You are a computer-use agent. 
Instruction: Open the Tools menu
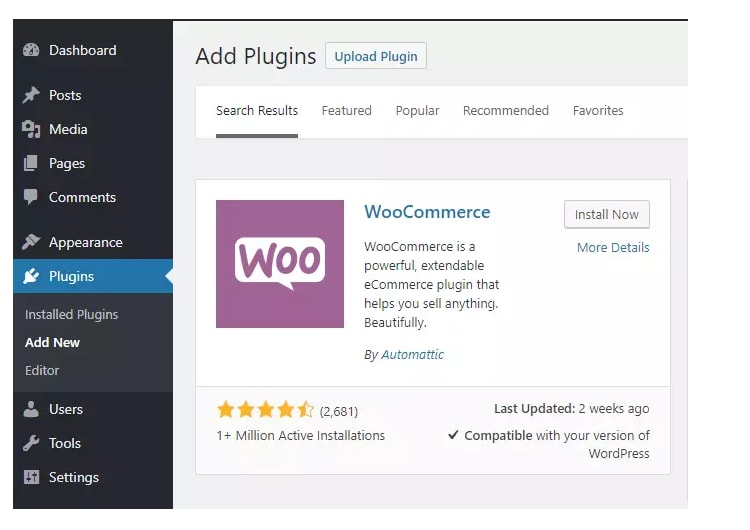pos(65,443)
